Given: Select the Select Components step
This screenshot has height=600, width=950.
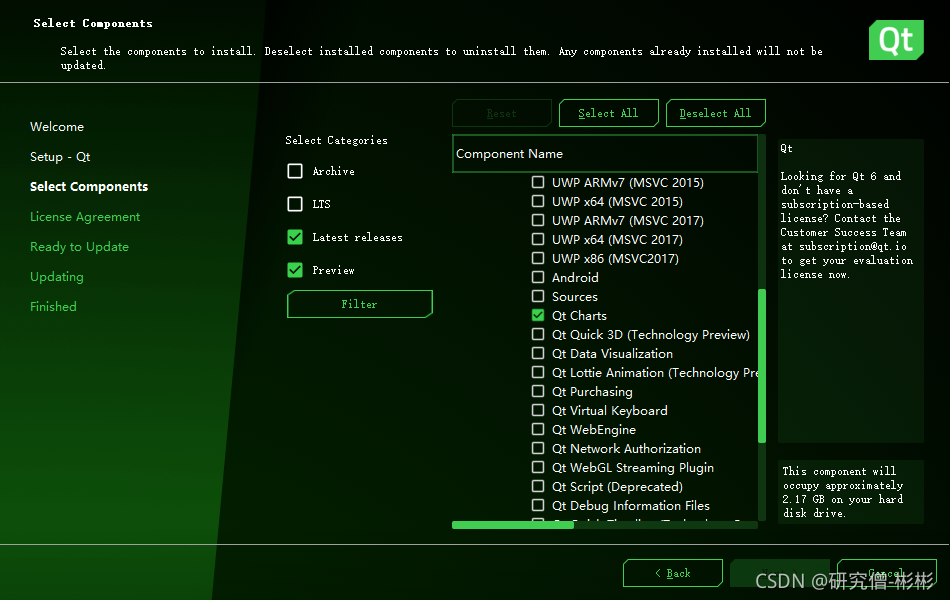Looking at the screenshot, I should (x=89, y=187).
